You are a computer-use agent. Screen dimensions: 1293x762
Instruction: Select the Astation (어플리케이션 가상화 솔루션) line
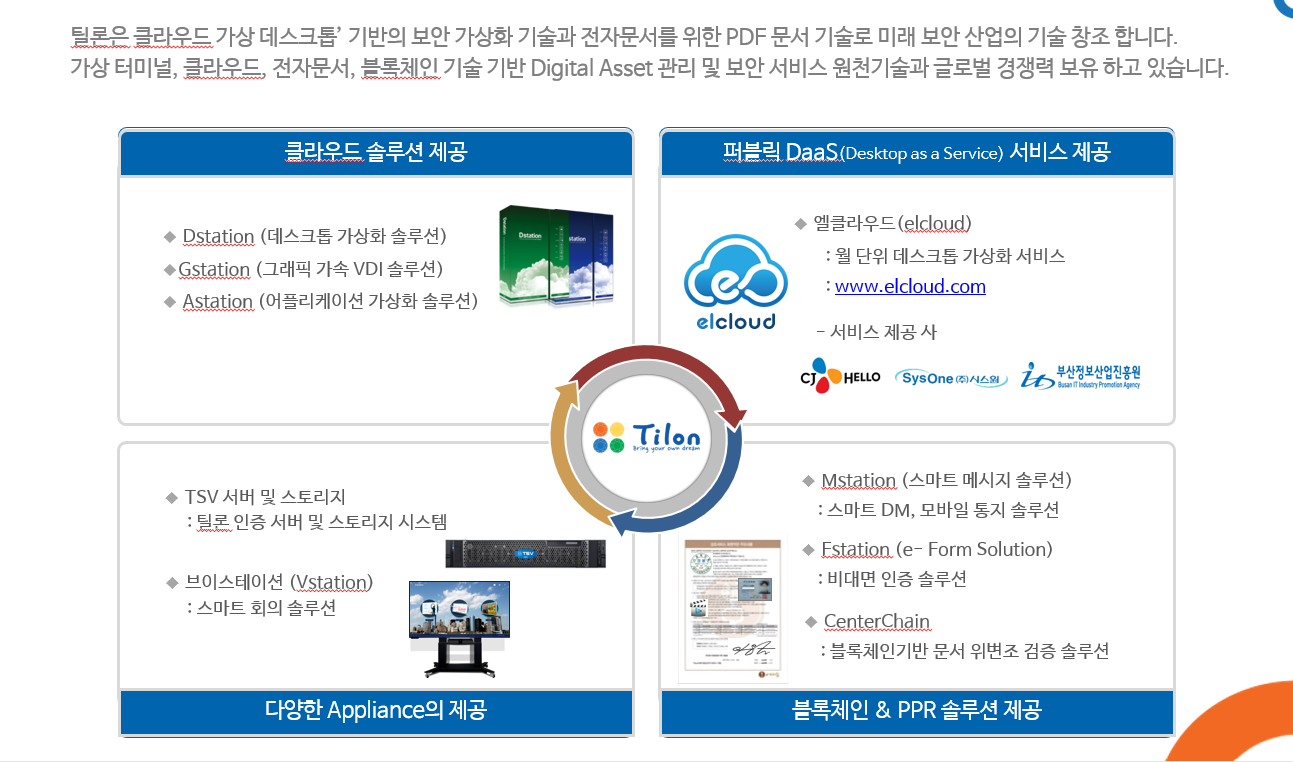[x=330, y=301]
